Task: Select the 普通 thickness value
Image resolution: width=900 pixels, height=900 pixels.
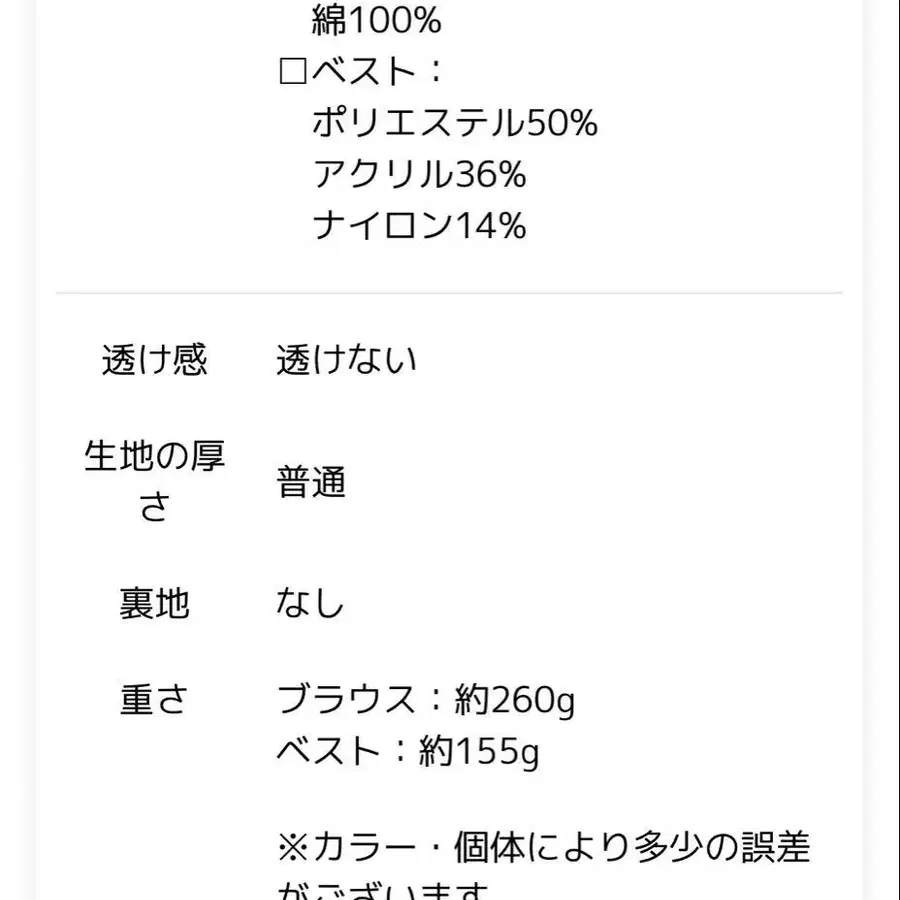Action: 311,483
